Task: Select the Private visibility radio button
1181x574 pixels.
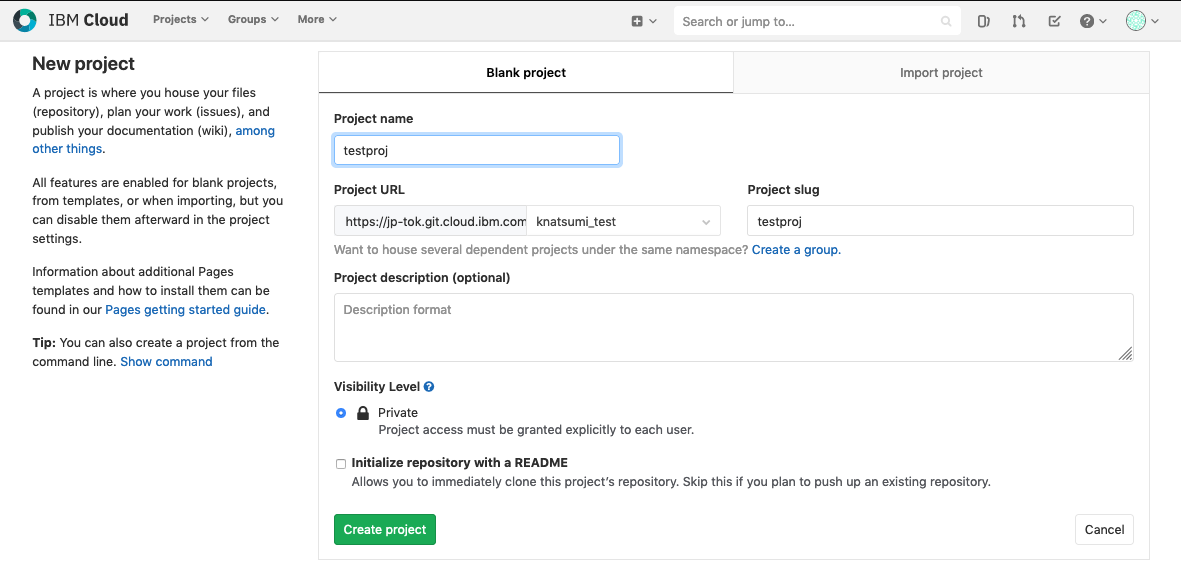Action: pyautogui.click(x=341, y=413)
